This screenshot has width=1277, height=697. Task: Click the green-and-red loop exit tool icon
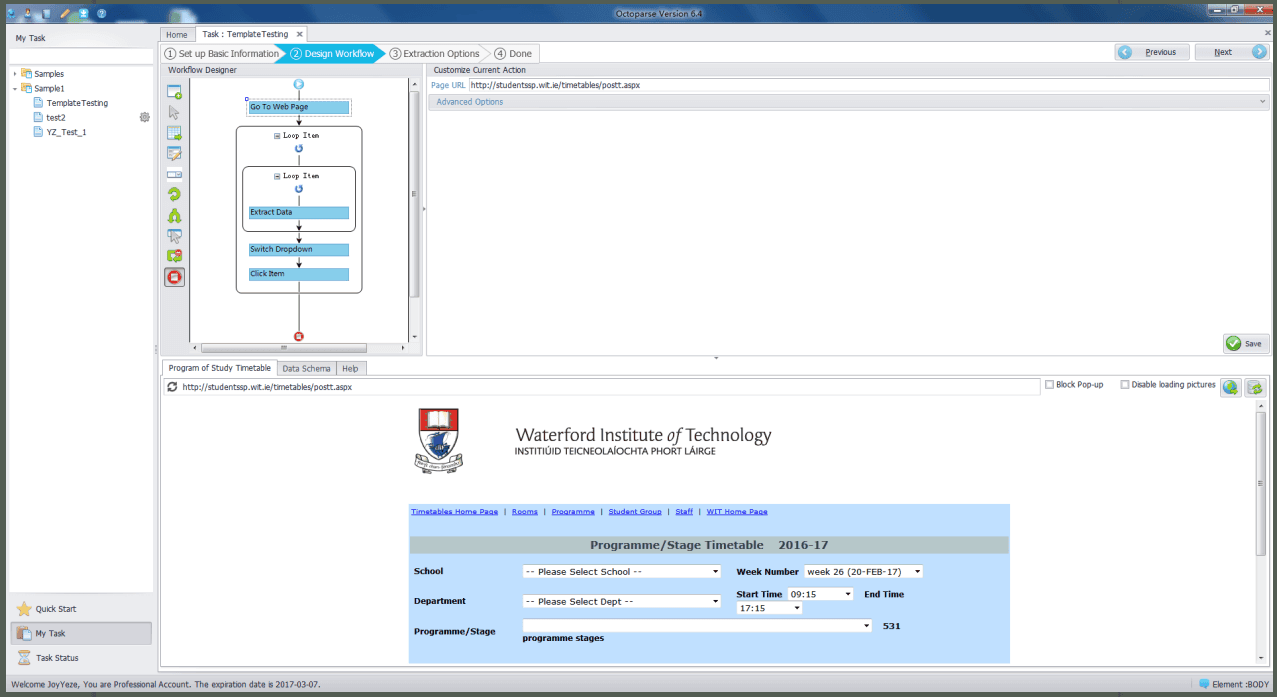pyautogui.click(x=174, y=256)
